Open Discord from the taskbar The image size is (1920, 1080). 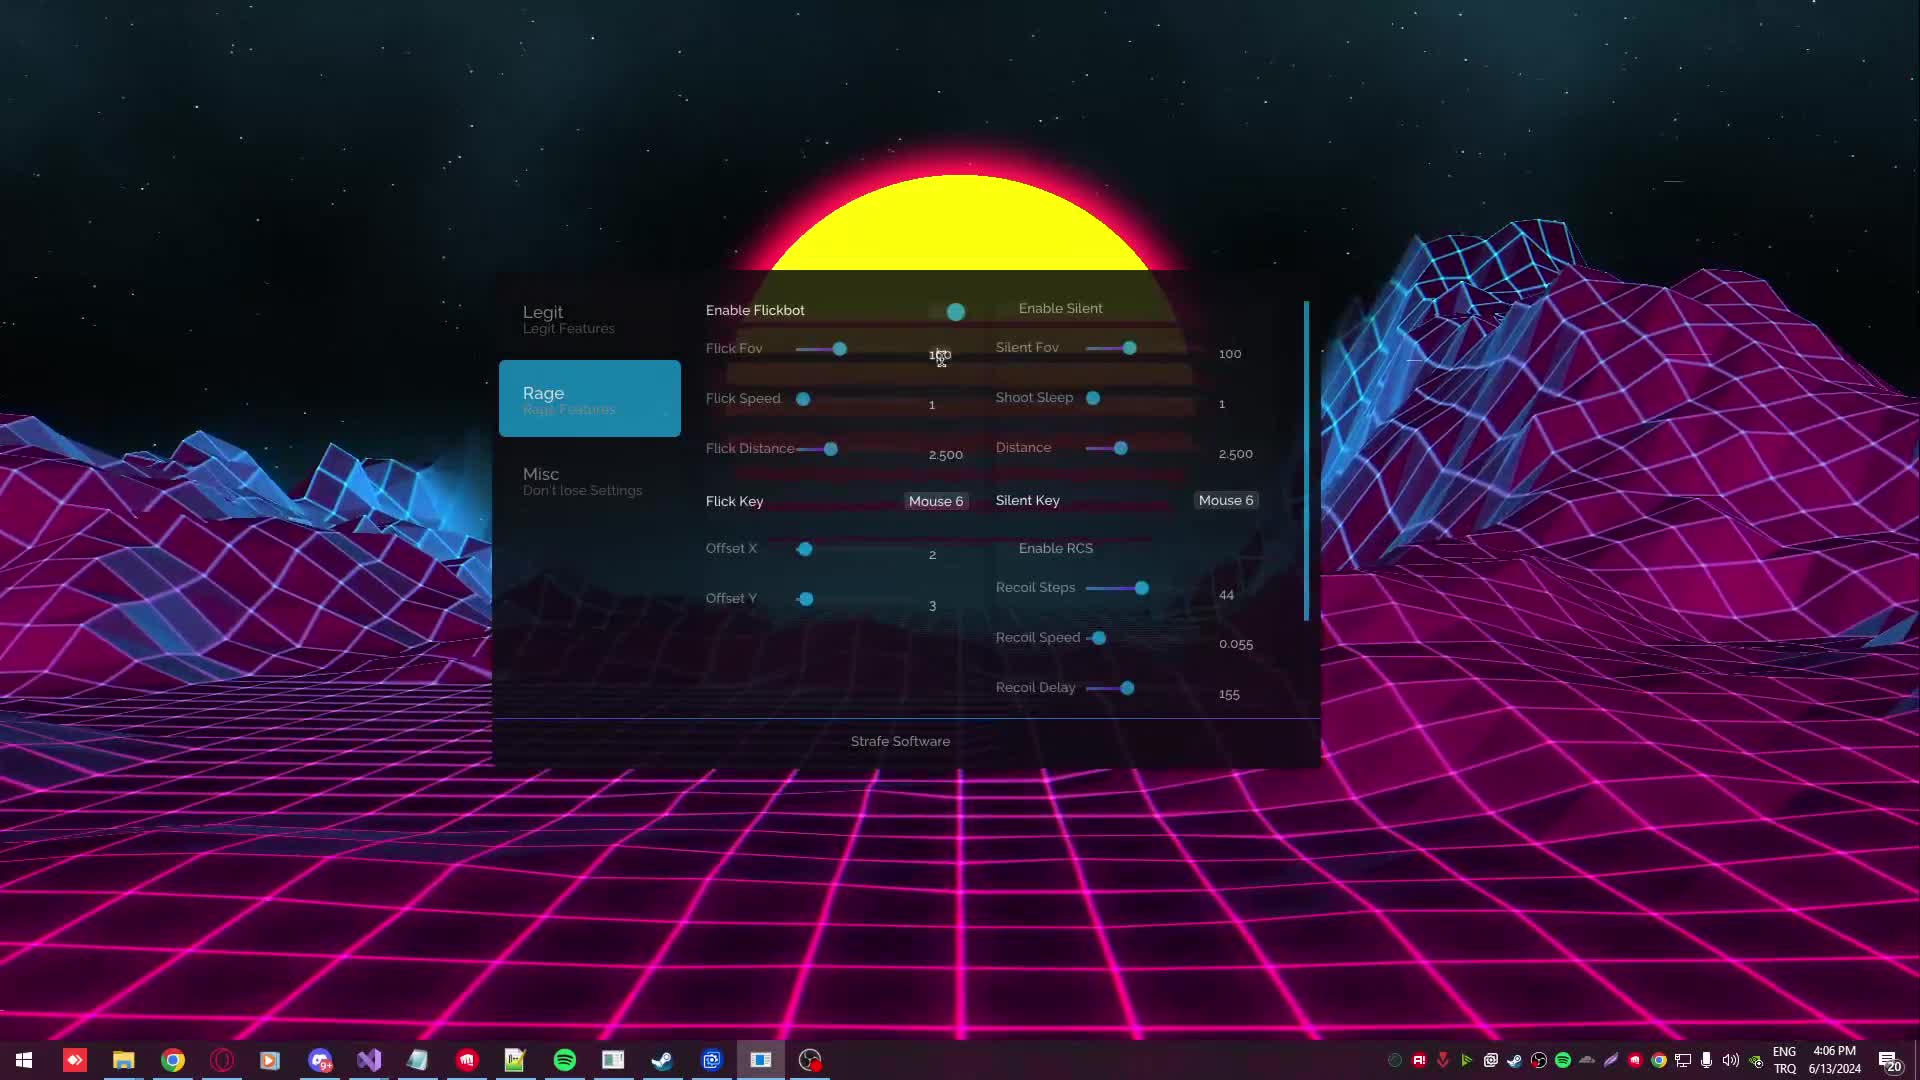click(320, 1059)
